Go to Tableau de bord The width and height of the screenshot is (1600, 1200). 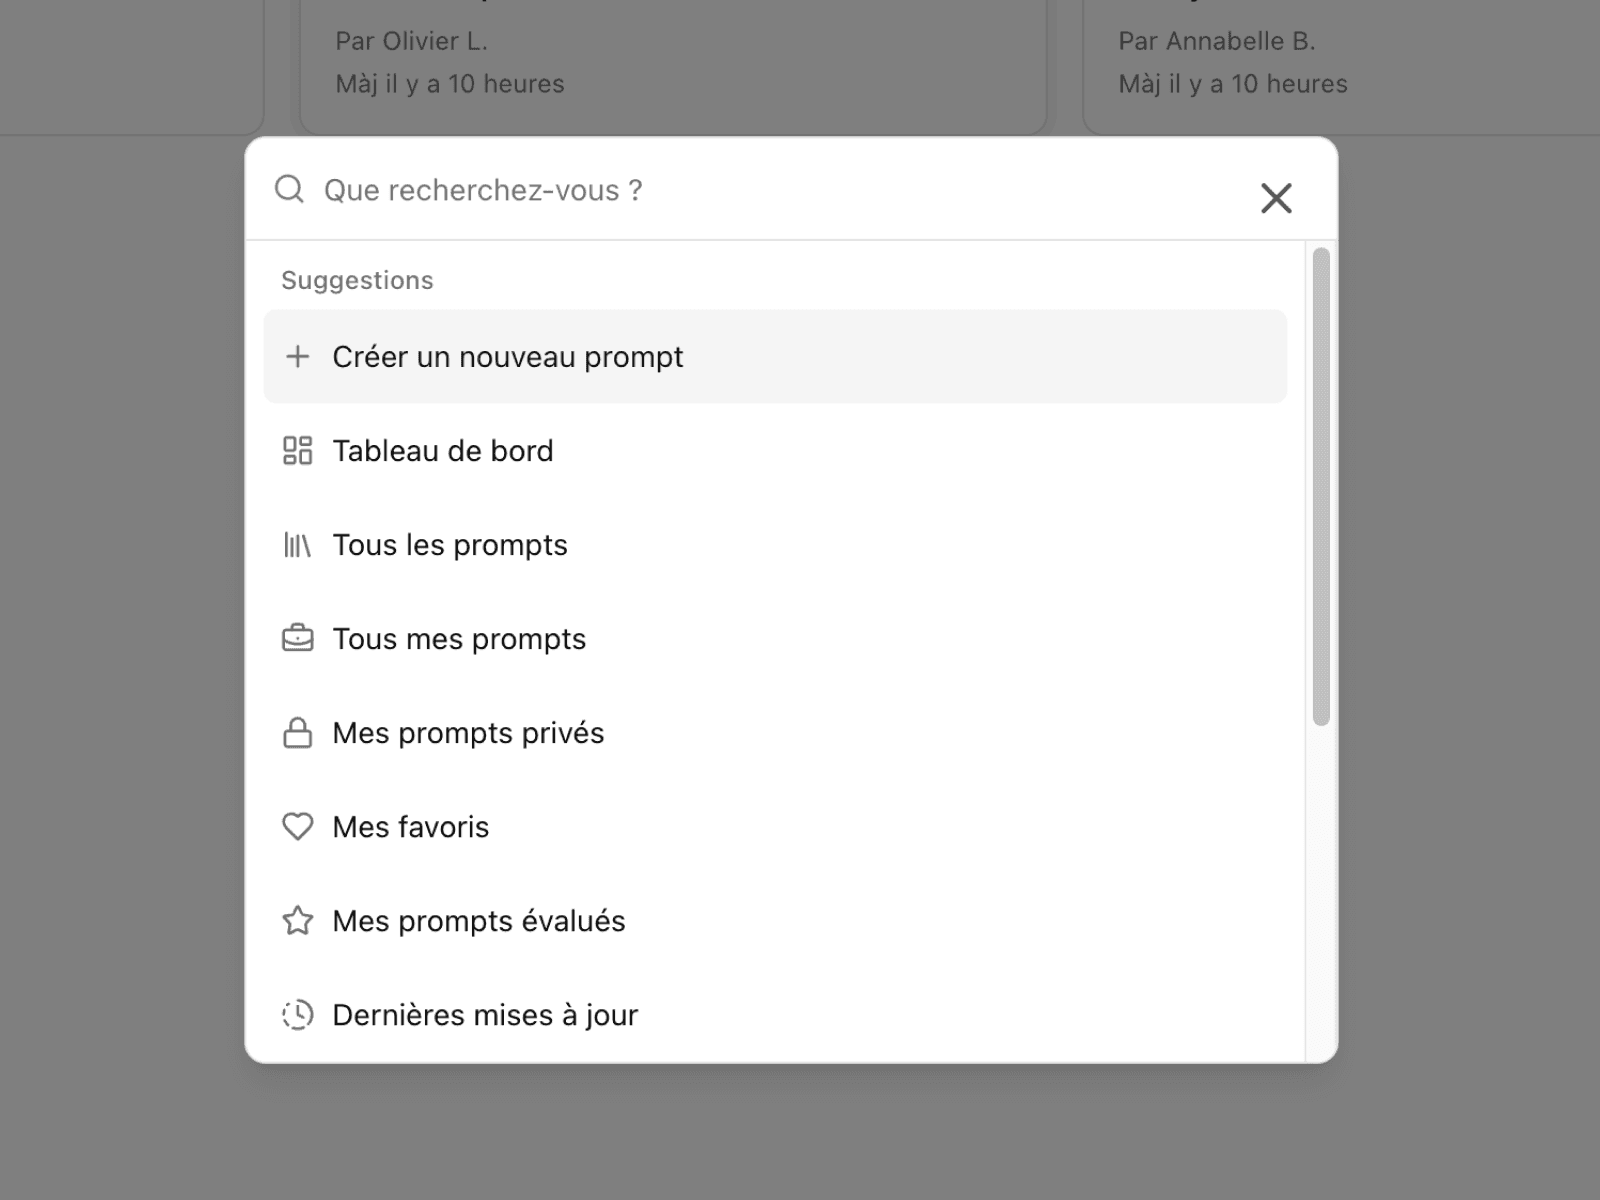click(x=443, y=451)
